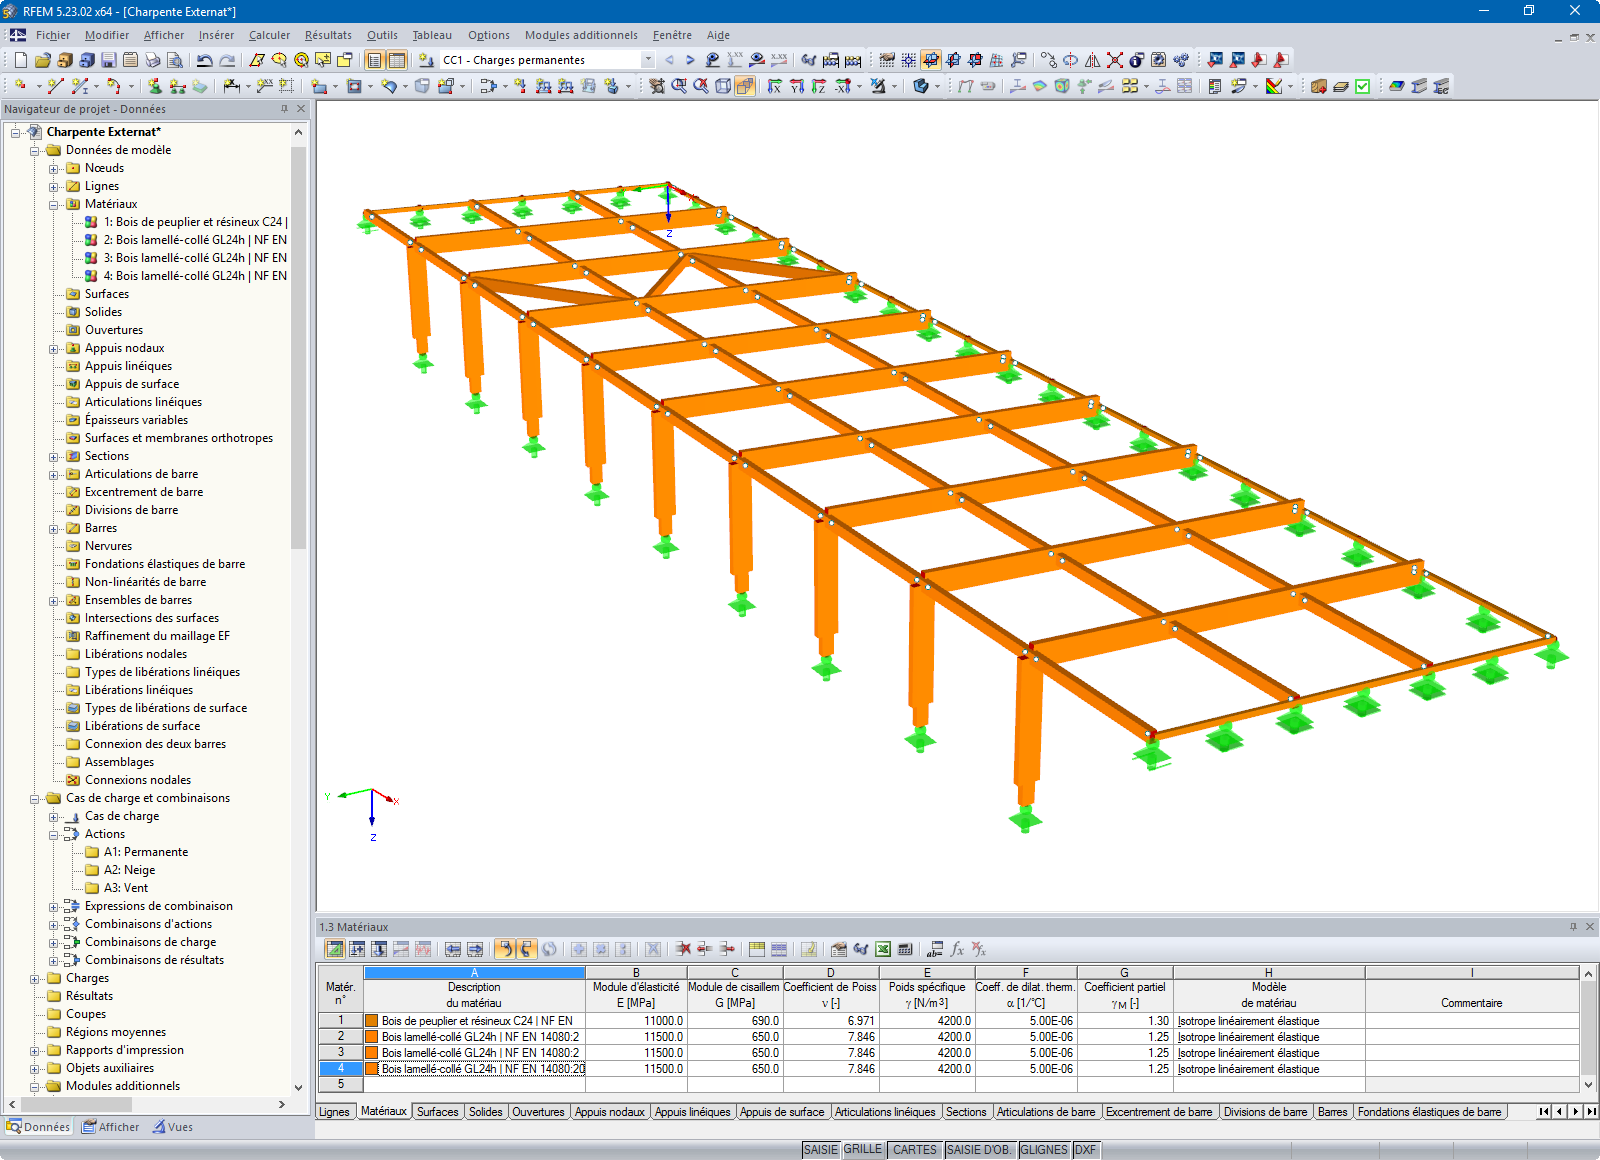
Task: Open the load case dropdown list
Action: click(x=648, y=60)
